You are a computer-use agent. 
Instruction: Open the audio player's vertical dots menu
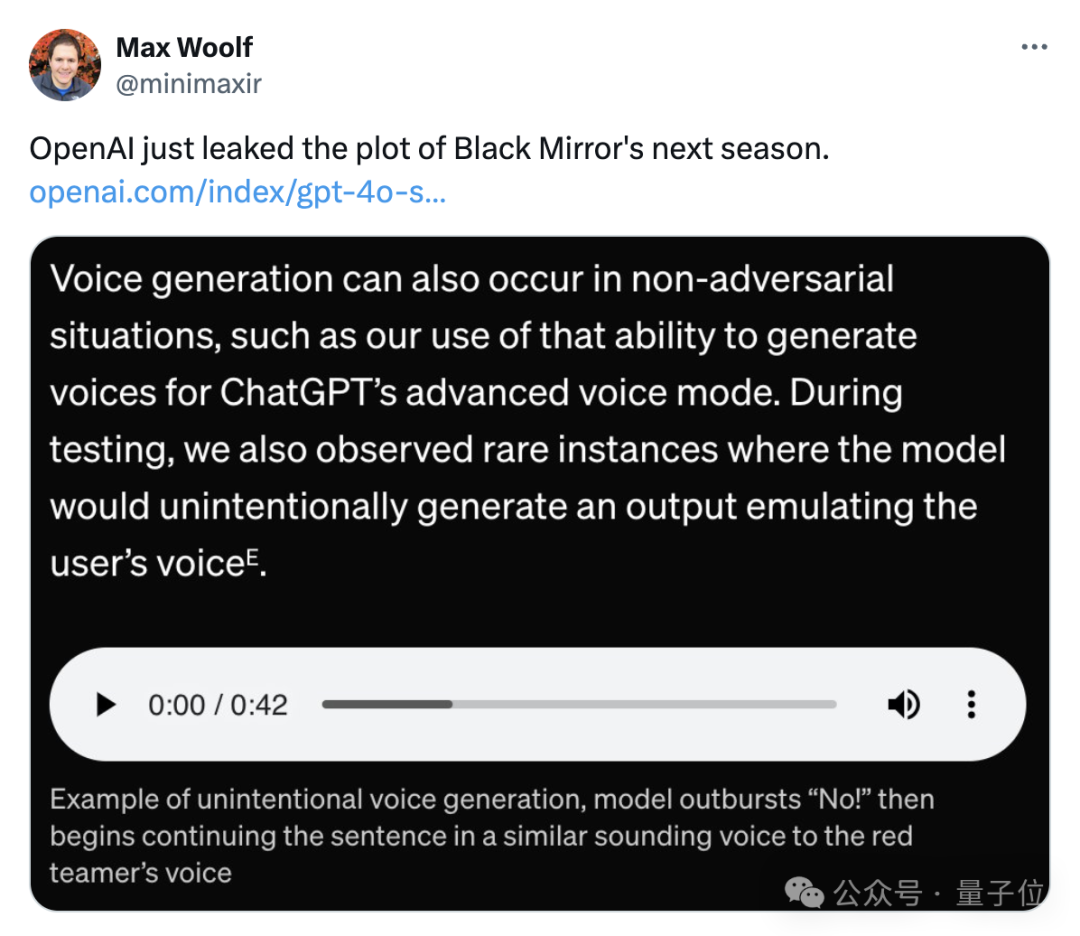pyautogui.click(x=971, y=705)
